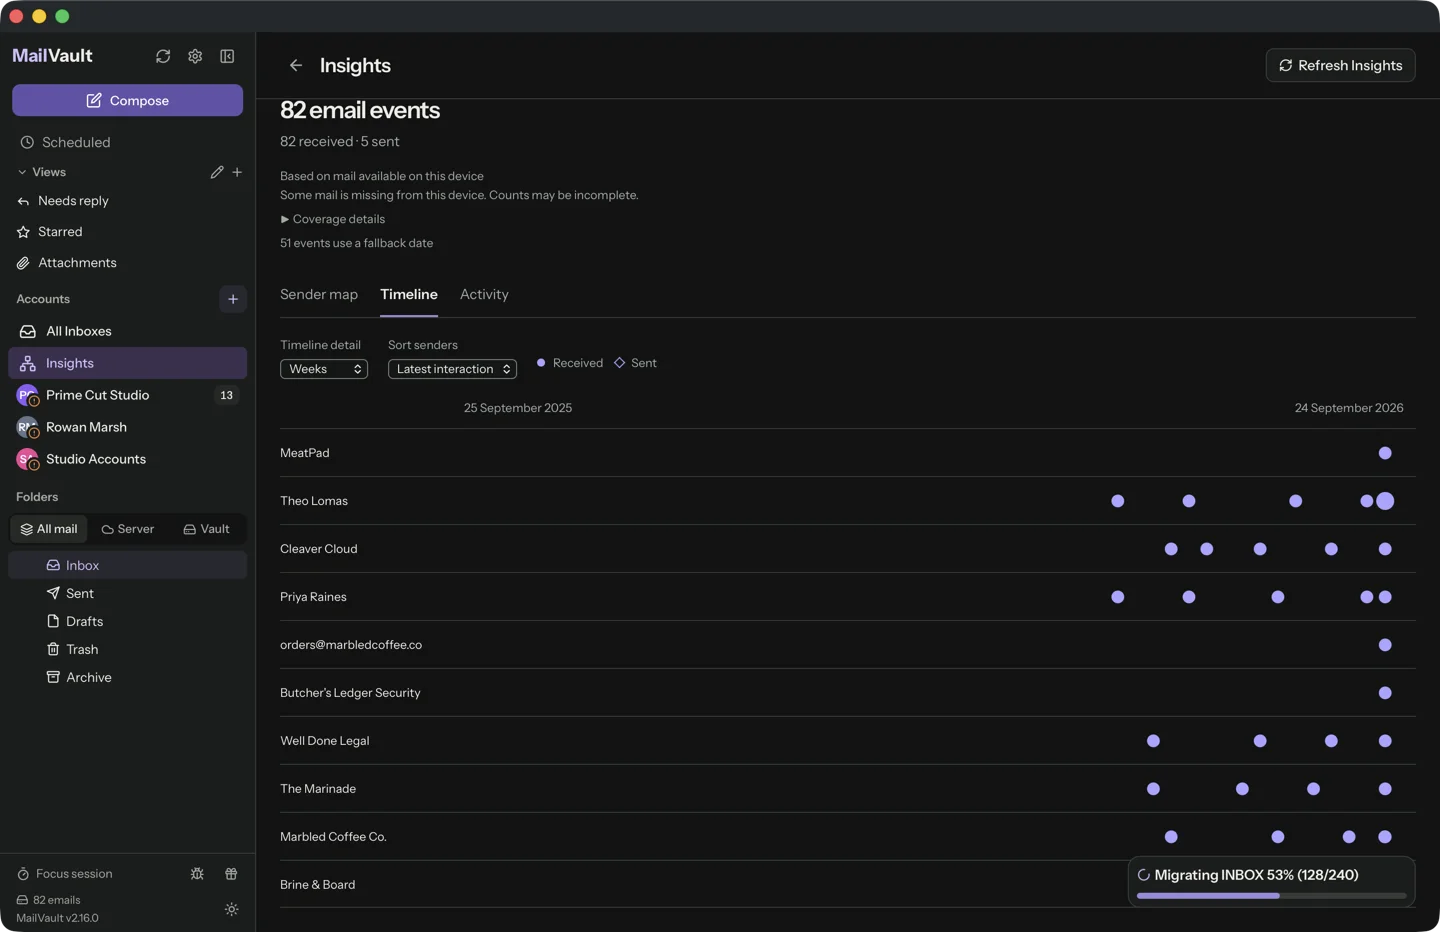Click the MailVault v2.16.0 version text
This screenshot has height=932, width=1440.
coord(57,918)
